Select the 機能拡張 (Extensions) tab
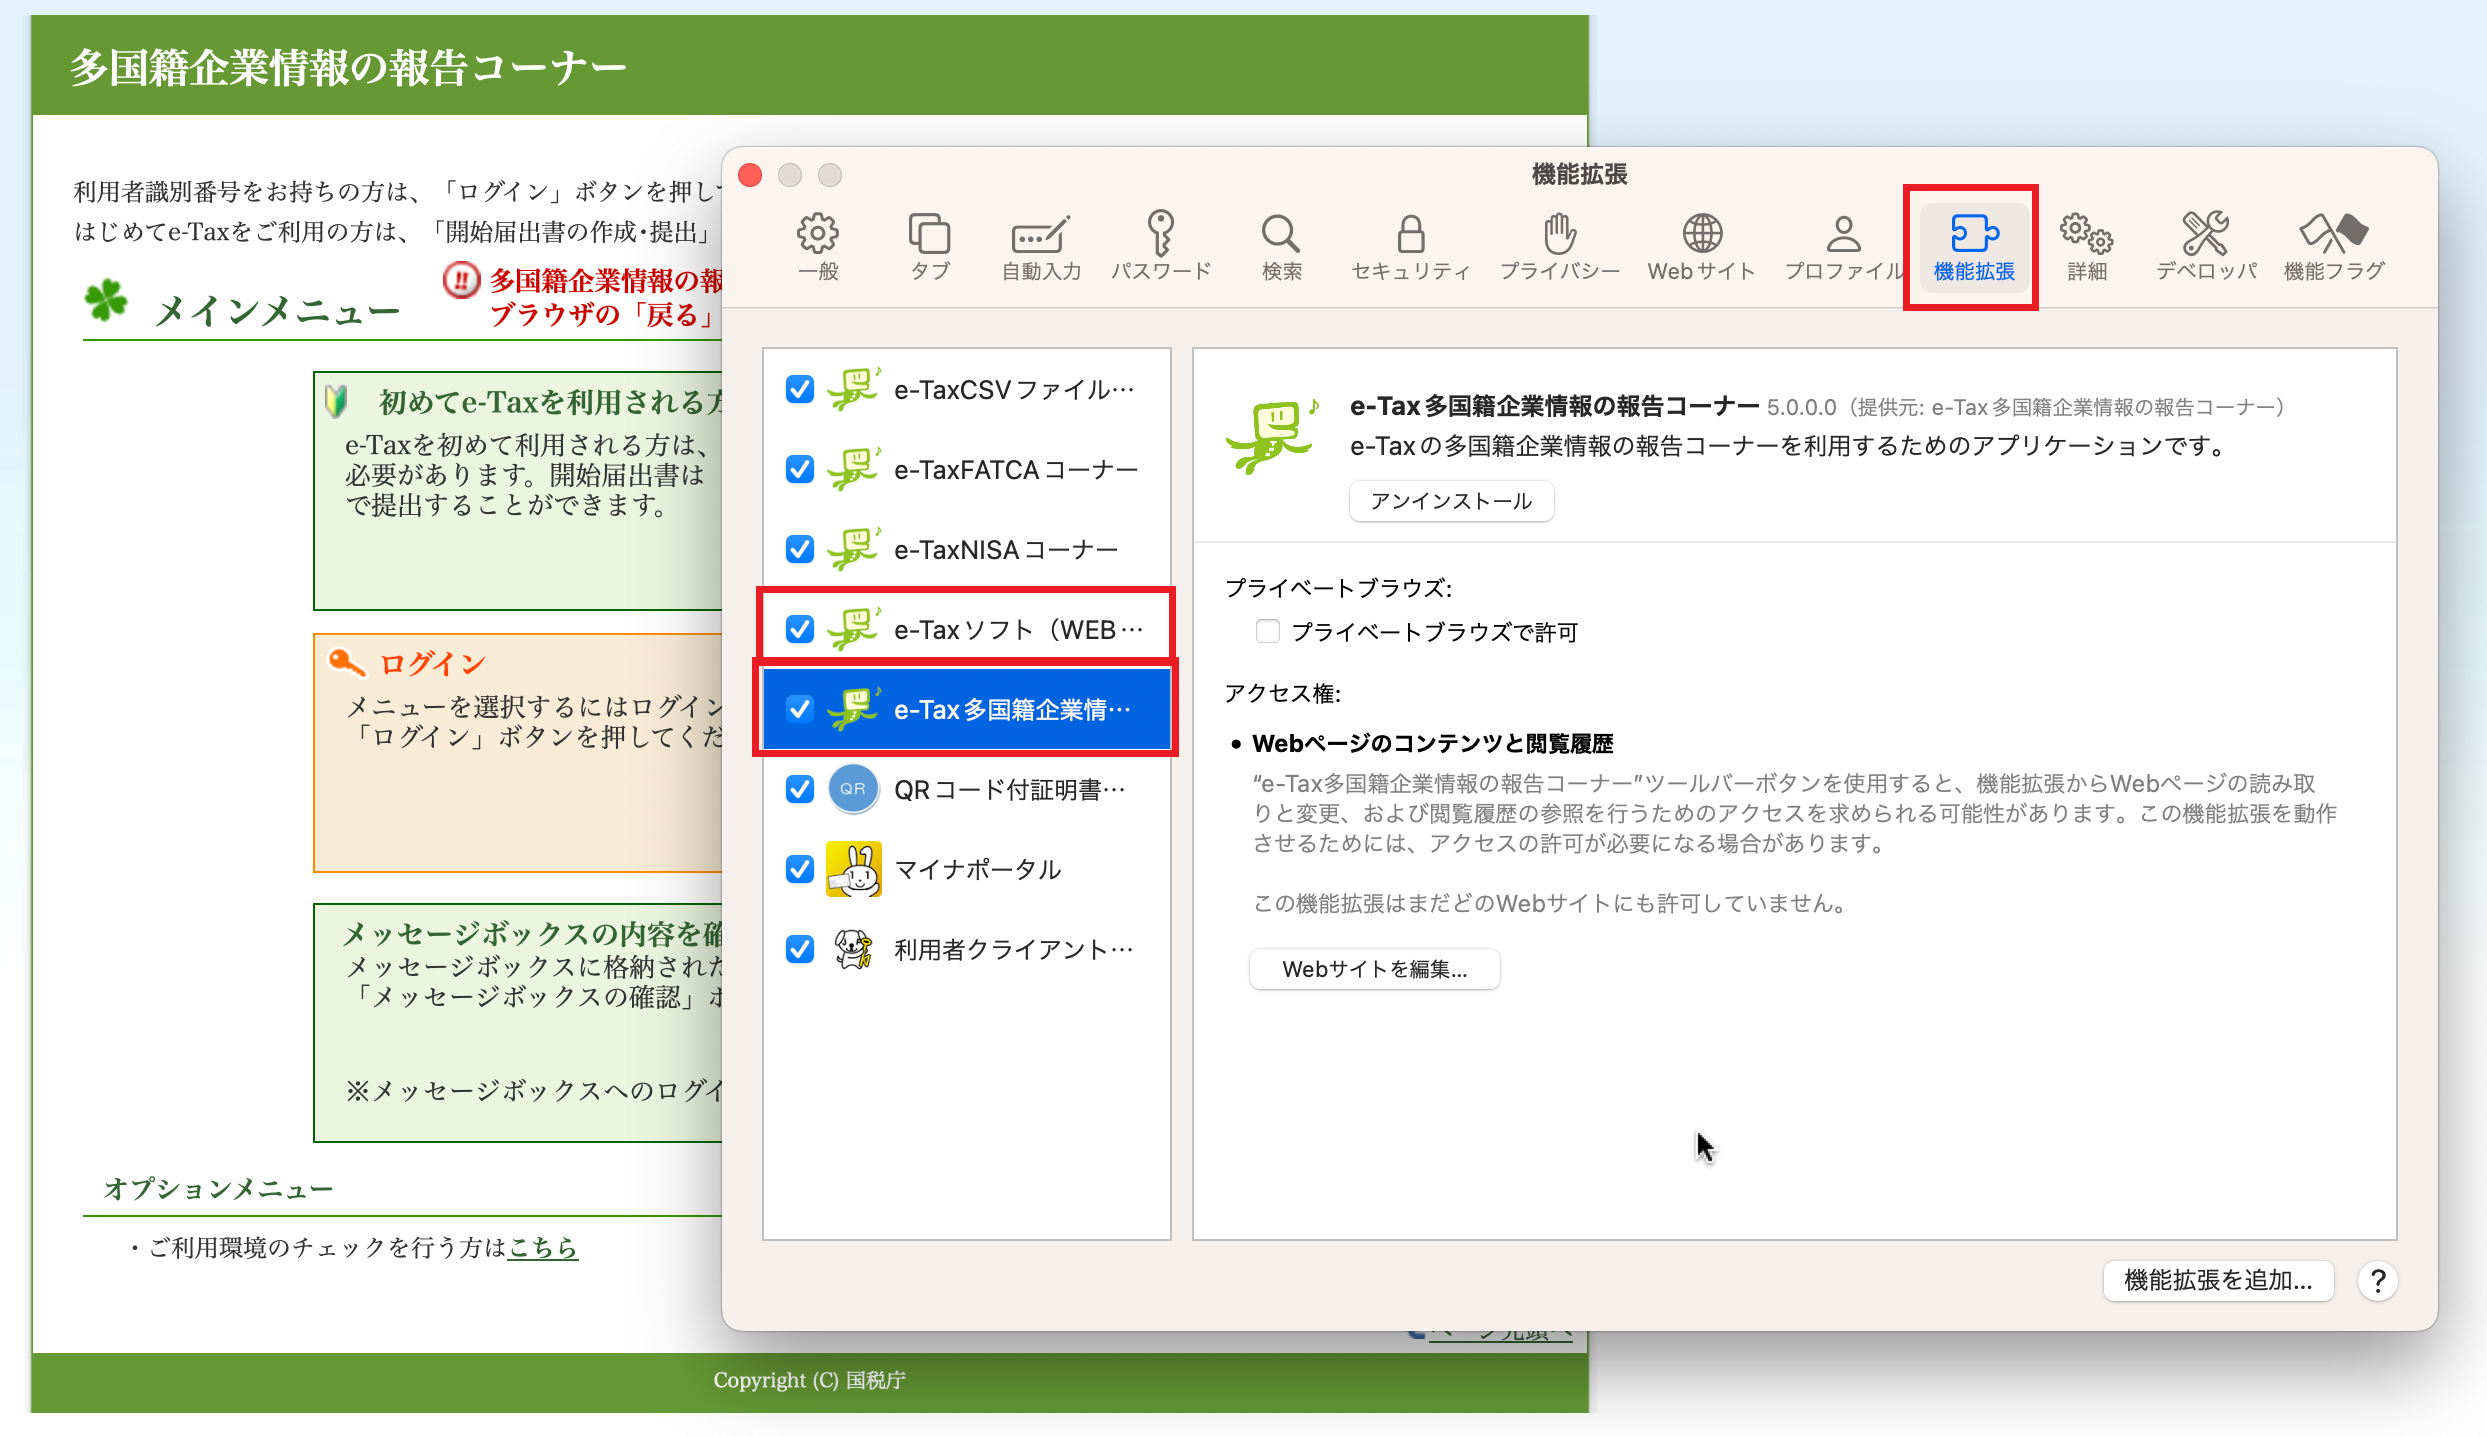Viewport: 2487px width, 1436px height. [1974, 246]
